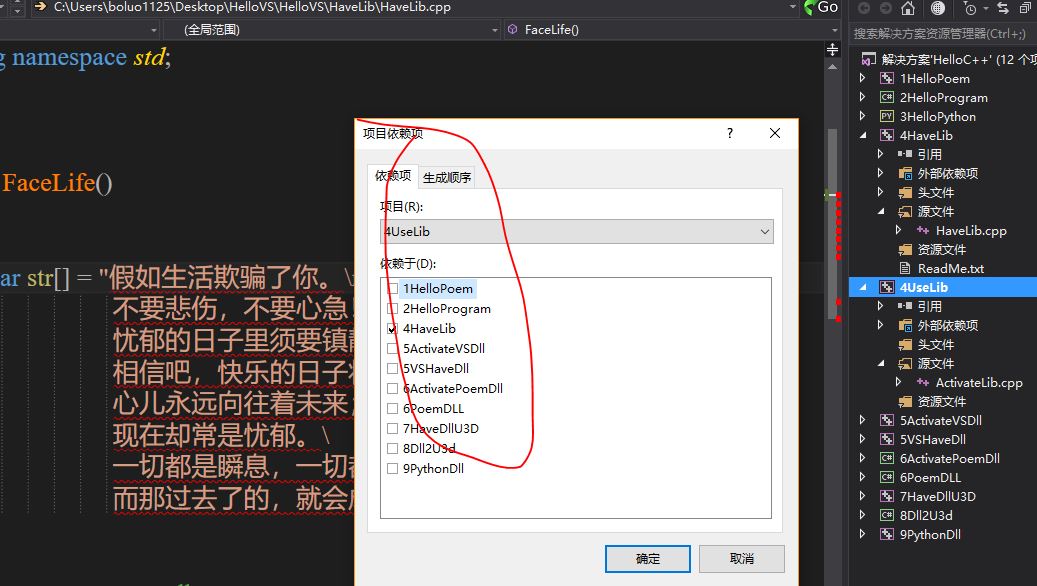
Task: Check the 5ActivateVSDll dependency checkbox
Action: pyautogui.click(x=392, y=349)
